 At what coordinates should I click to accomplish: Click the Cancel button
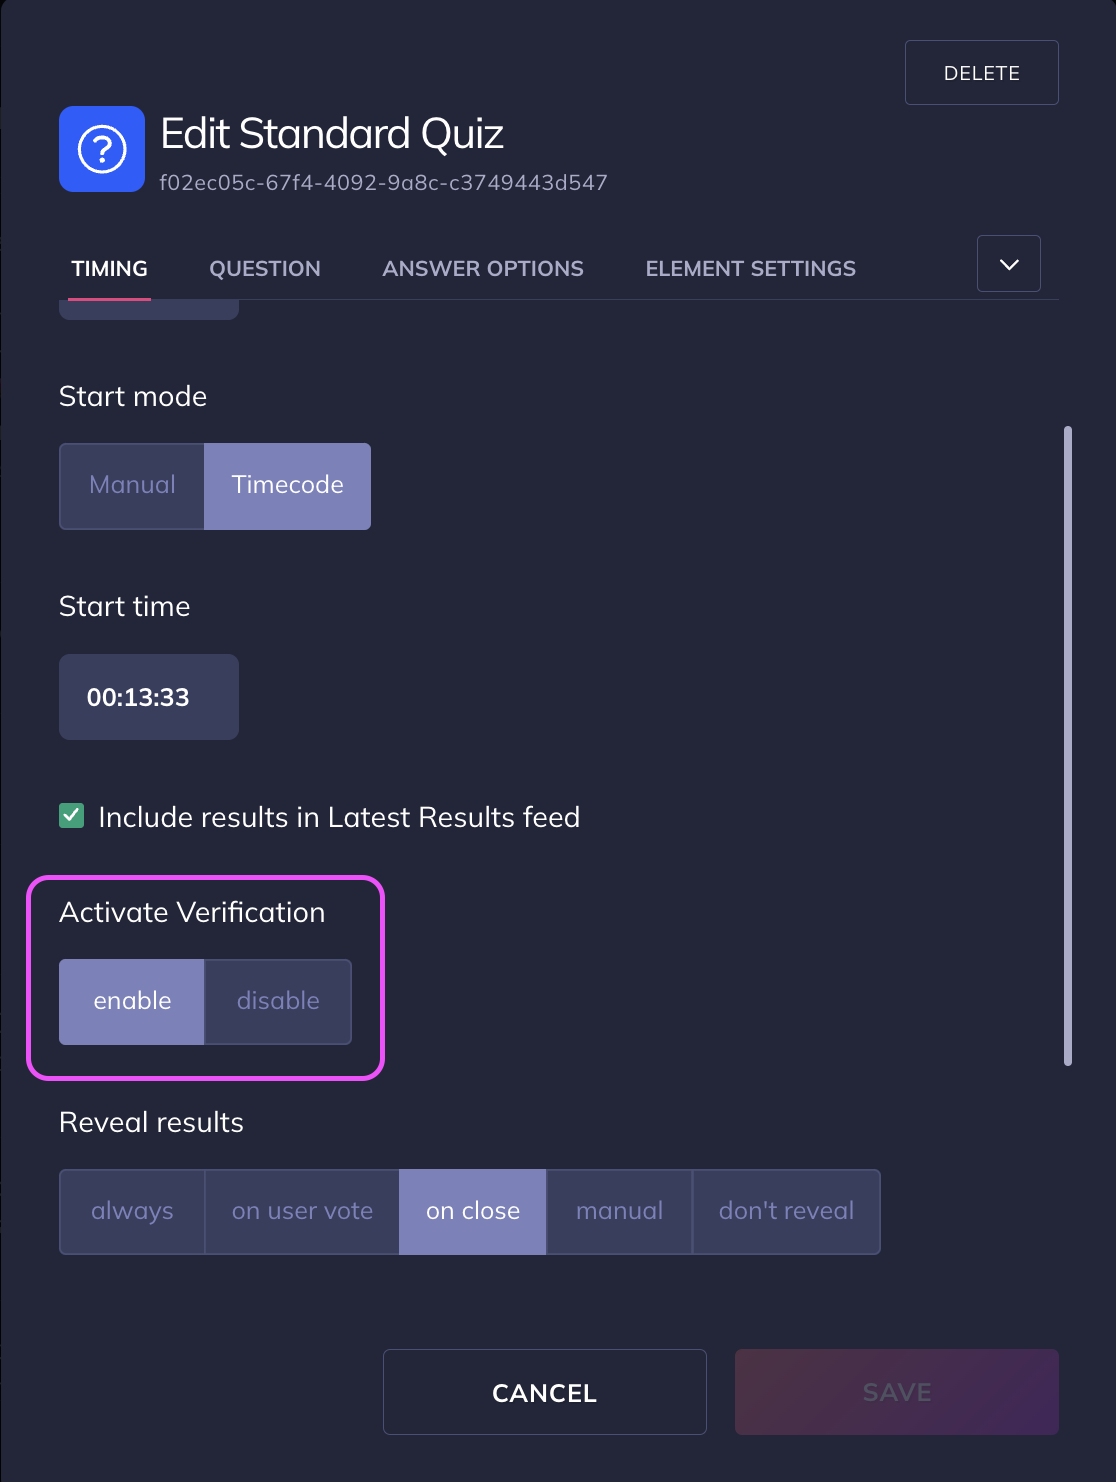[x=544, y=1392]
